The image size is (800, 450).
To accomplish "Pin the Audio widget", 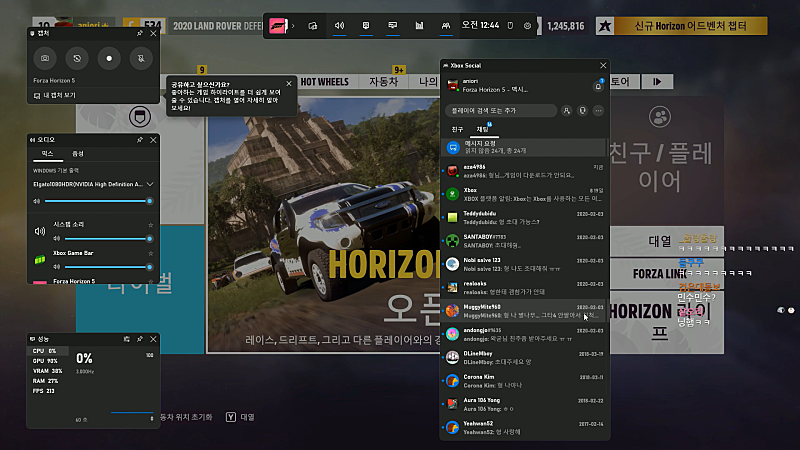I will pyautogui.click(x=140, y=139).
